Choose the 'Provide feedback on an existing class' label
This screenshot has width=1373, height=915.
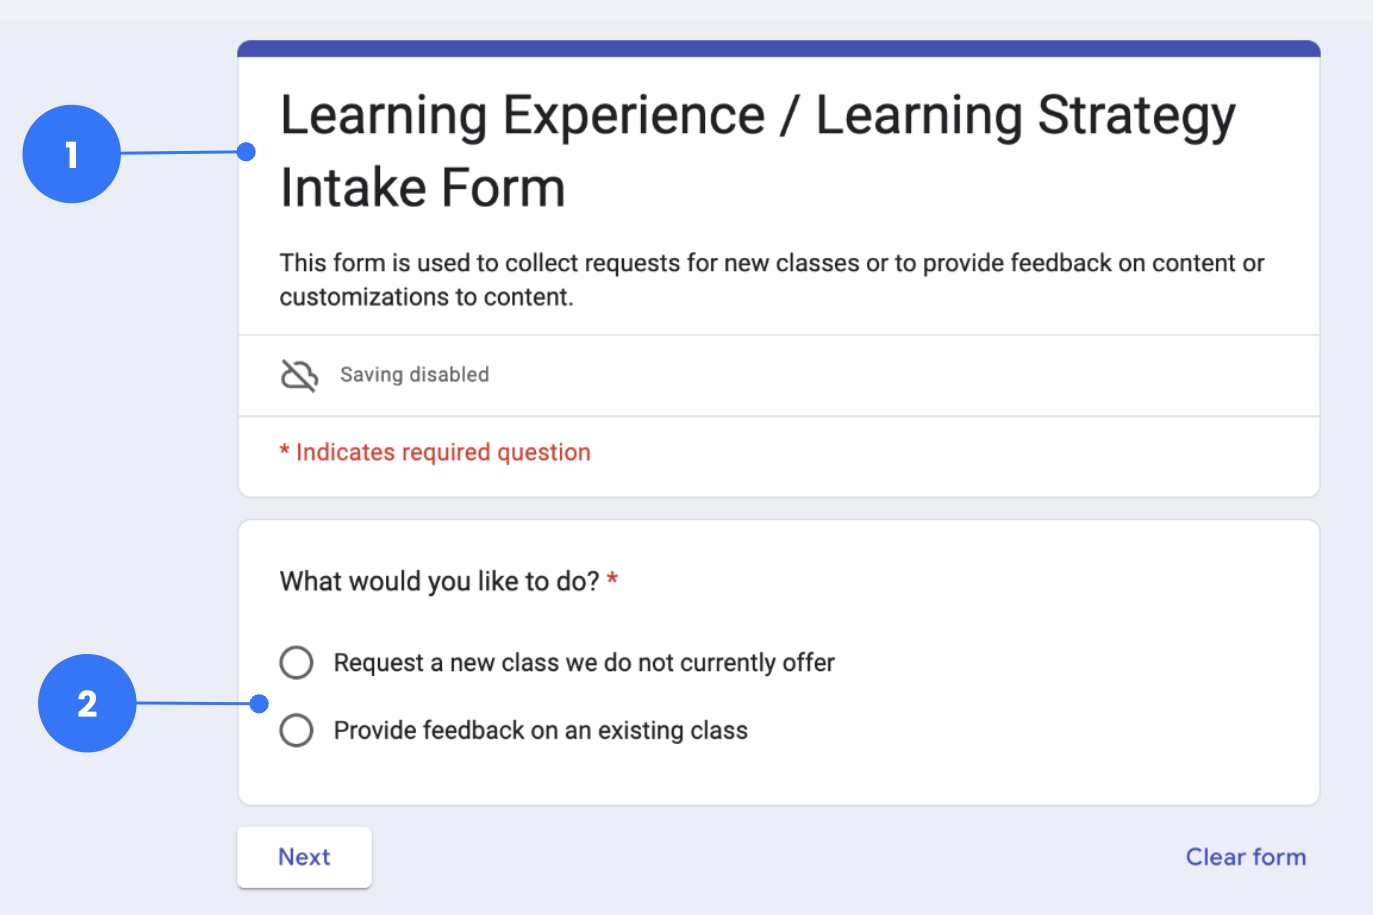point(541,731)
